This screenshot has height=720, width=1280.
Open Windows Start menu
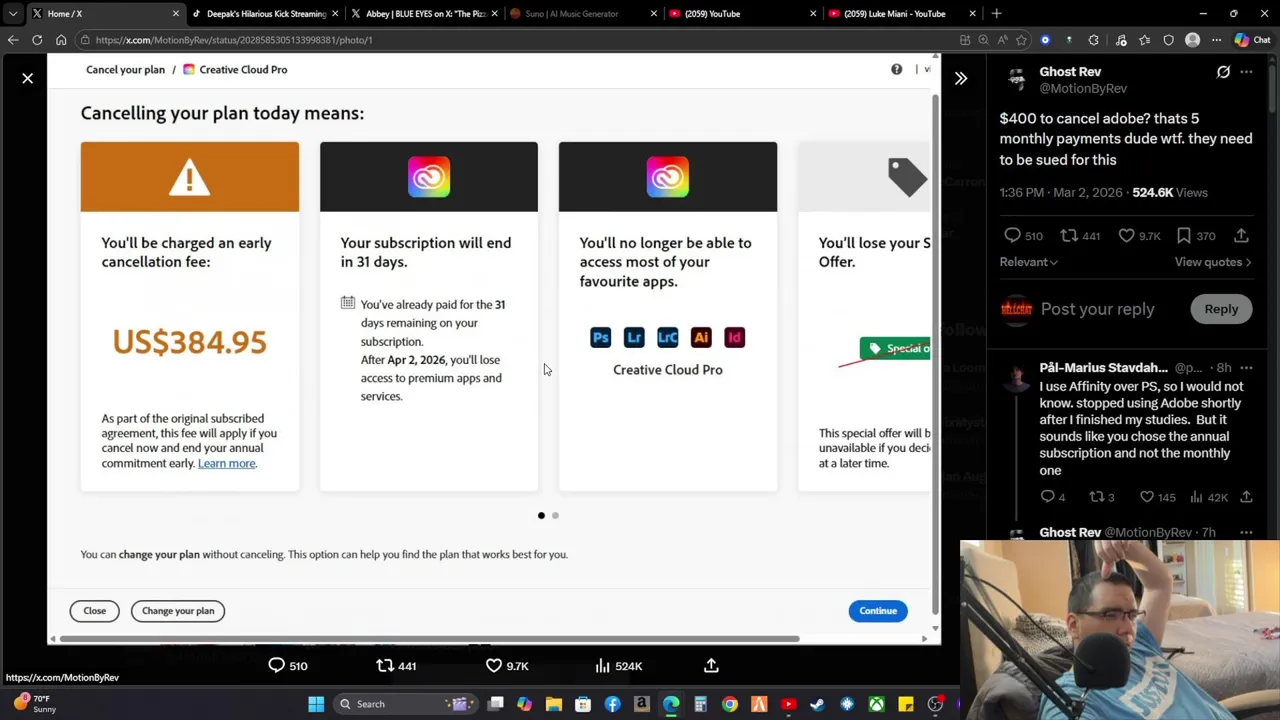(x=316, y=704)
